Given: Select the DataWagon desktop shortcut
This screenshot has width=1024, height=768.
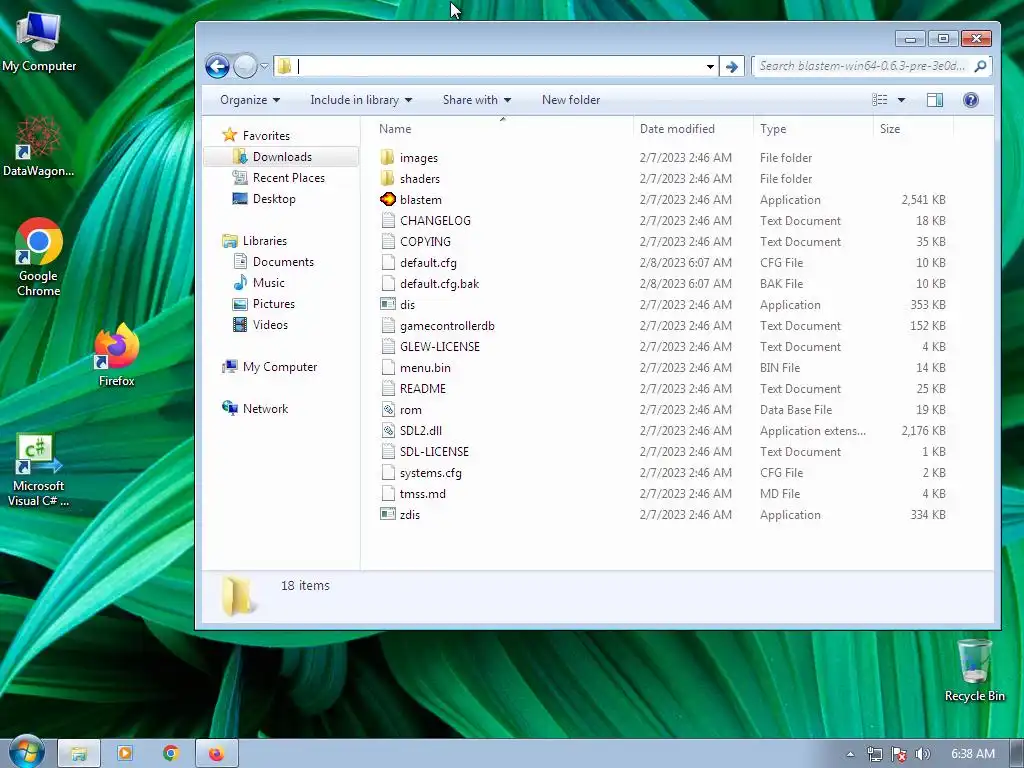Looking at the screenshot, I should (x=38, y=146).
